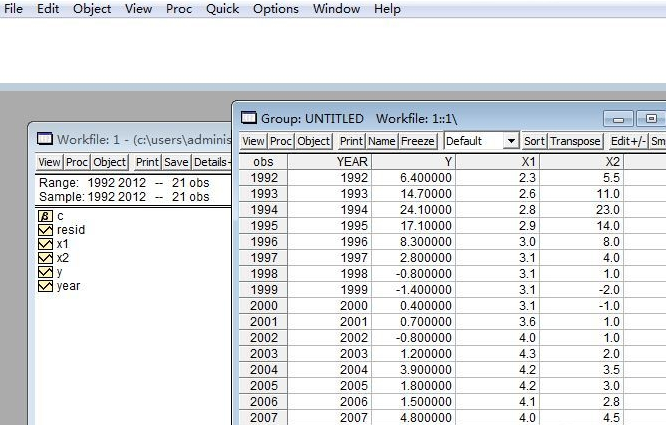Select row label 2007 in obs column
The image size is (666, 425).
263,418
